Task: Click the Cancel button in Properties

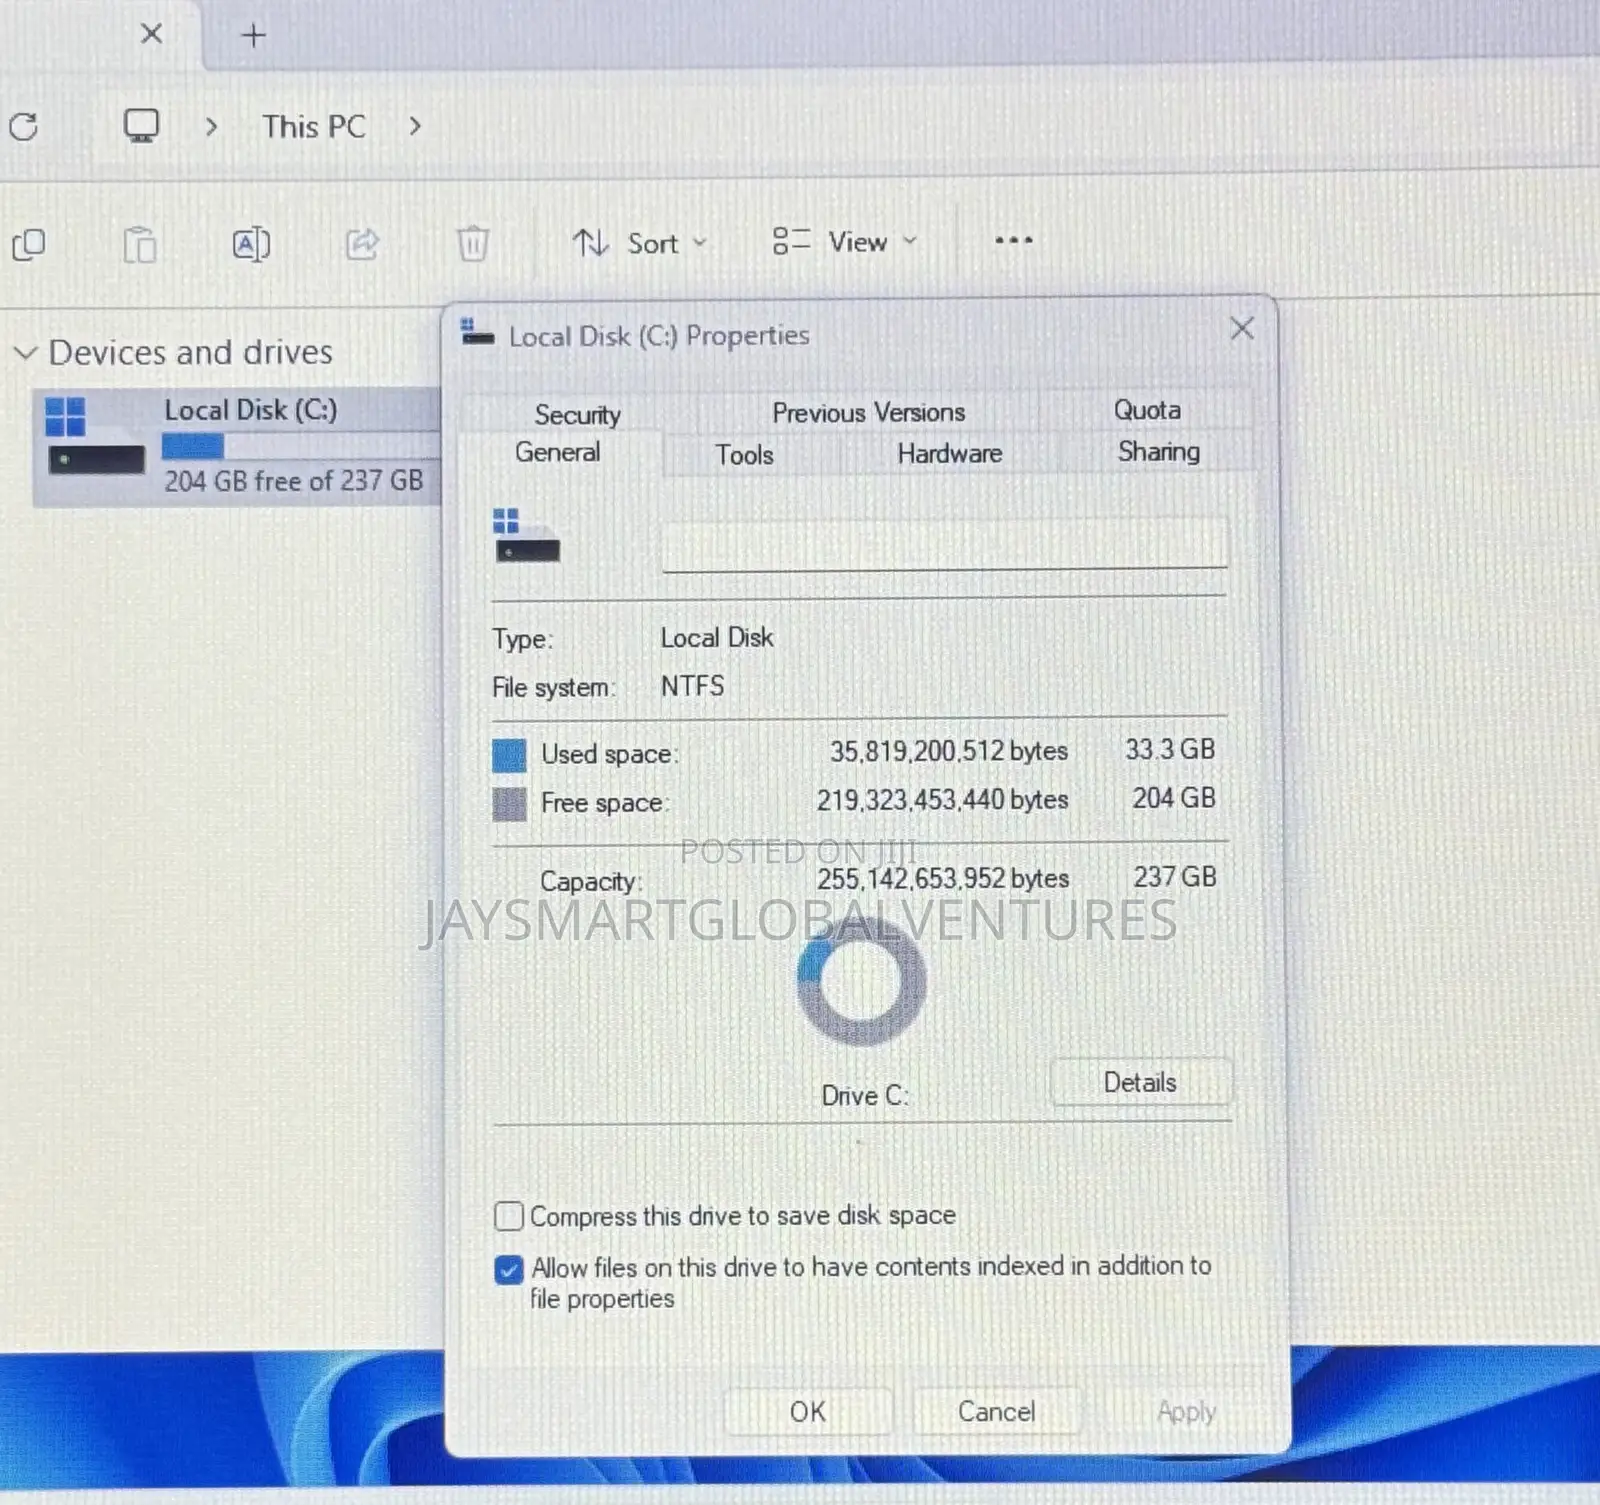Action: (x=996, y=1411)
